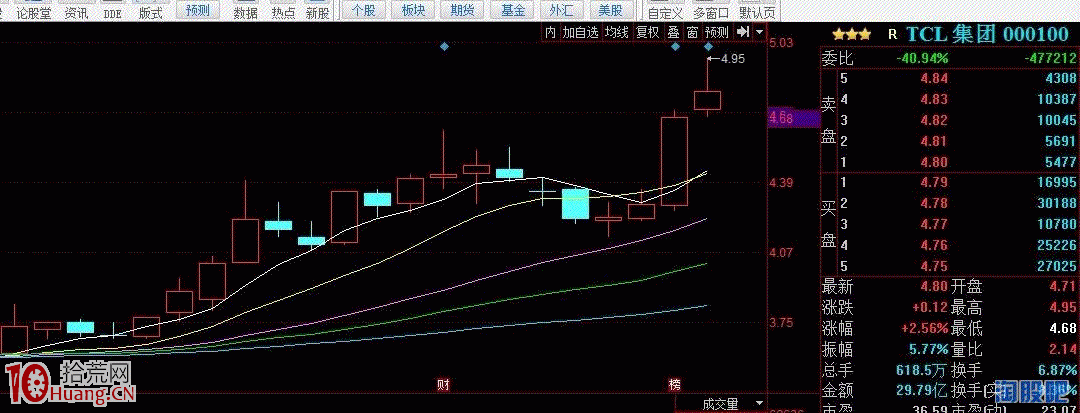Viewport: 1080px width, 413px height.
Task: Switch to the 期货 tab
Action: [x=463, y=10]
